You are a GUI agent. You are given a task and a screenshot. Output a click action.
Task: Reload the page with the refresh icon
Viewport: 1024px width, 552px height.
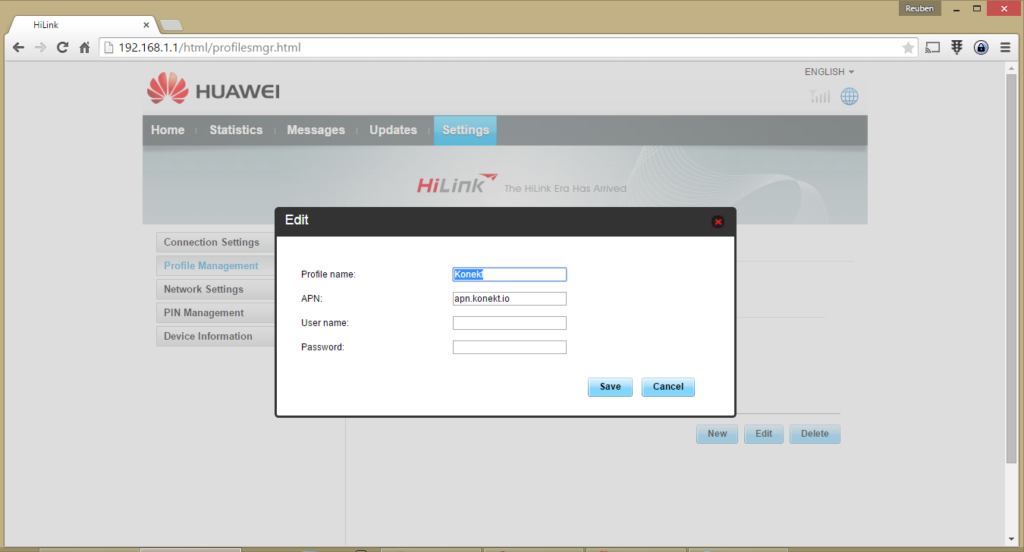pos(62,47)
